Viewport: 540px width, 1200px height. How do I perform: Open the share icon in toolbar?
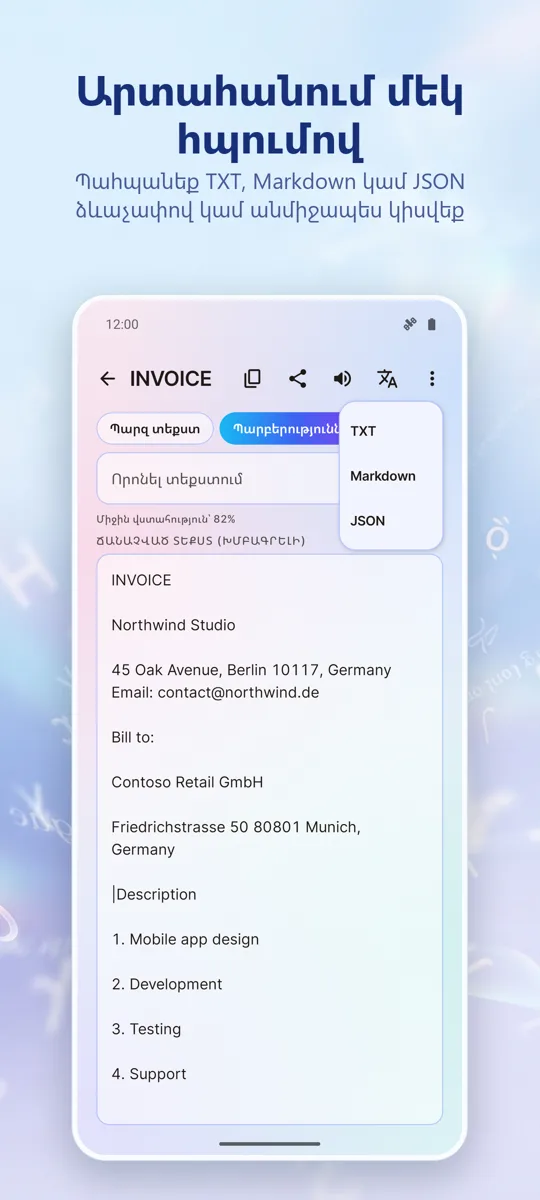(297, 379)
